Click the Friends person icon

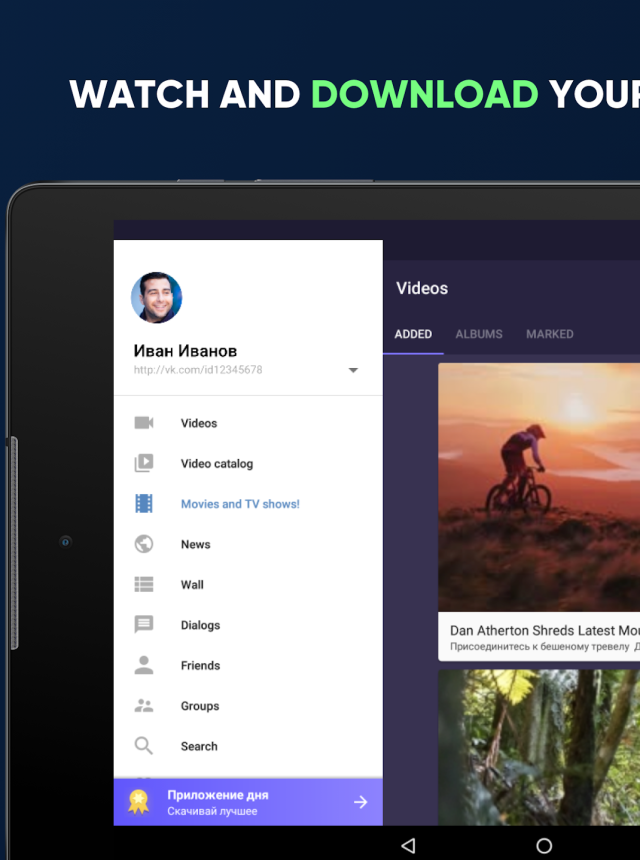pyautogui.click(x=144, y=665)
